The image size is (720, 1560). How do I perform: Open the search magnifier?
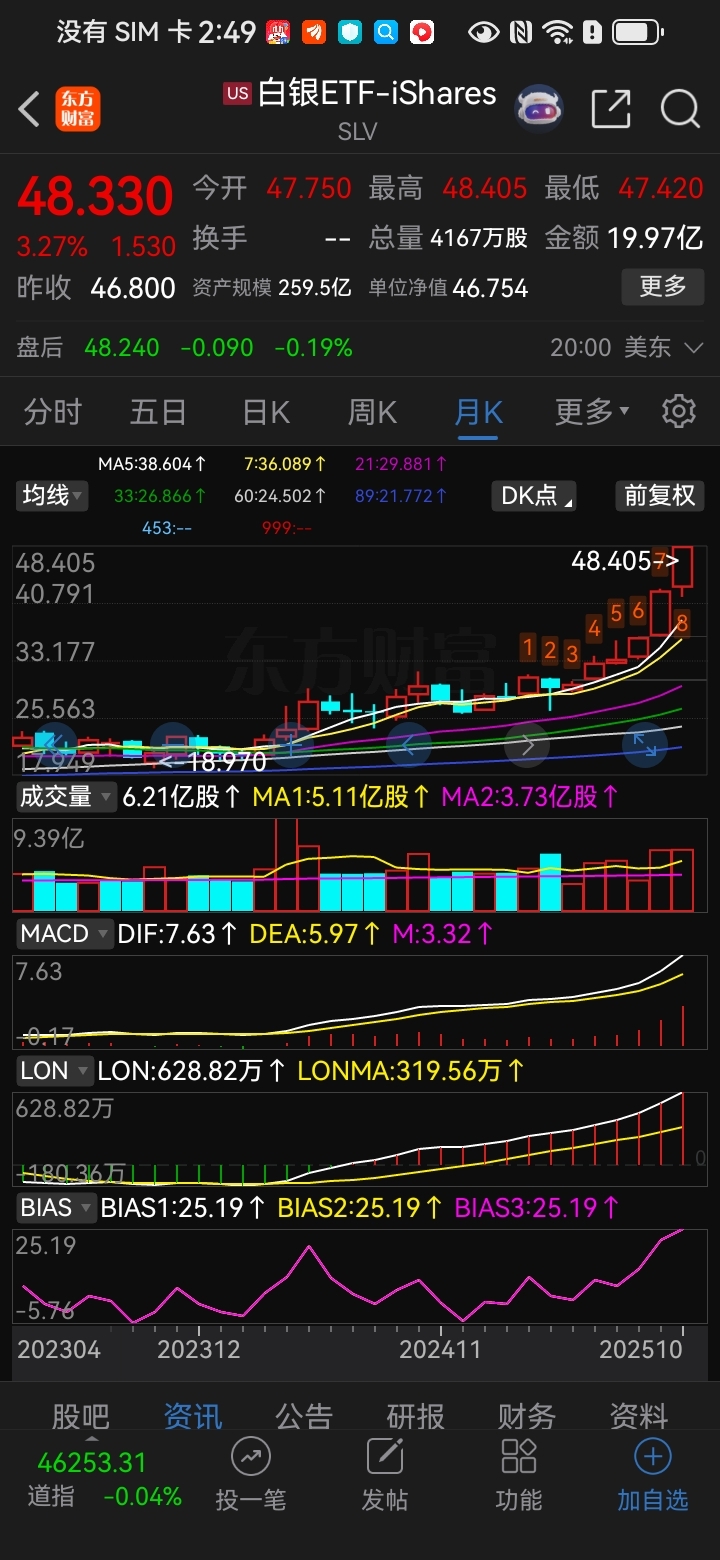681,108
